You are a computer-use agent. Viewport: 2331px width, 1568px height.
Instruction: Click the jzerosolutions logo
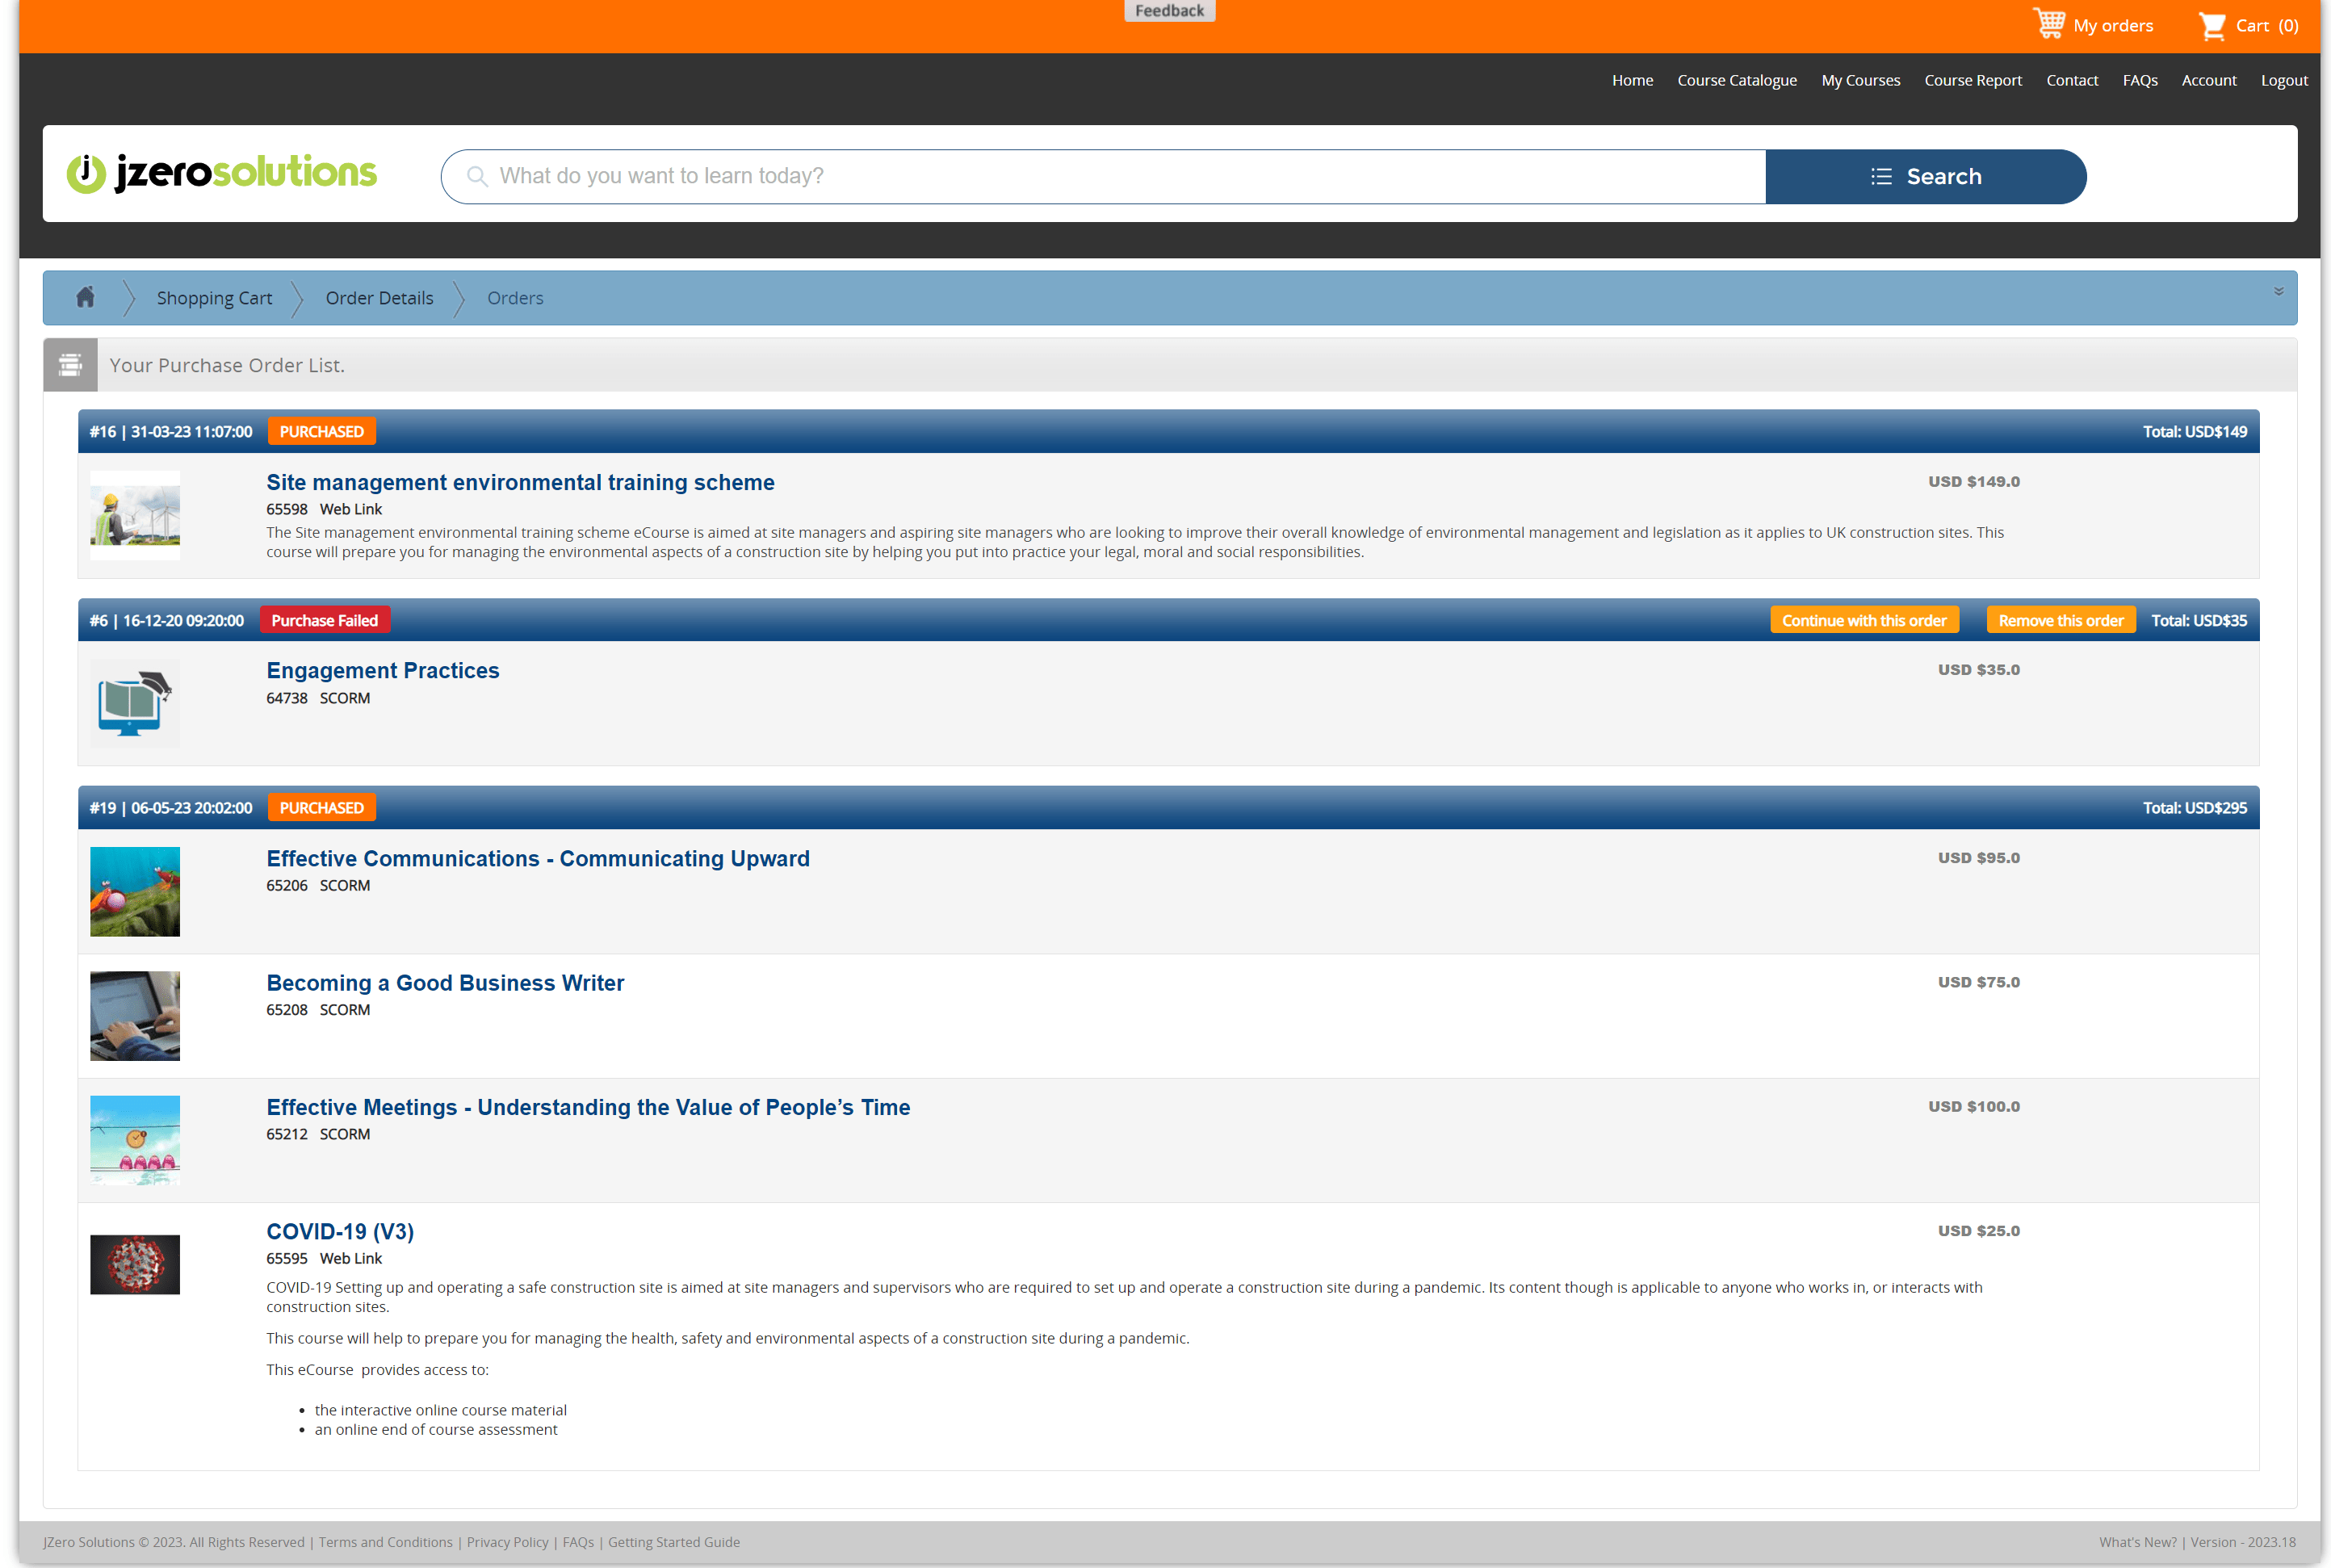pyautogui.click(x=221, y=173)
